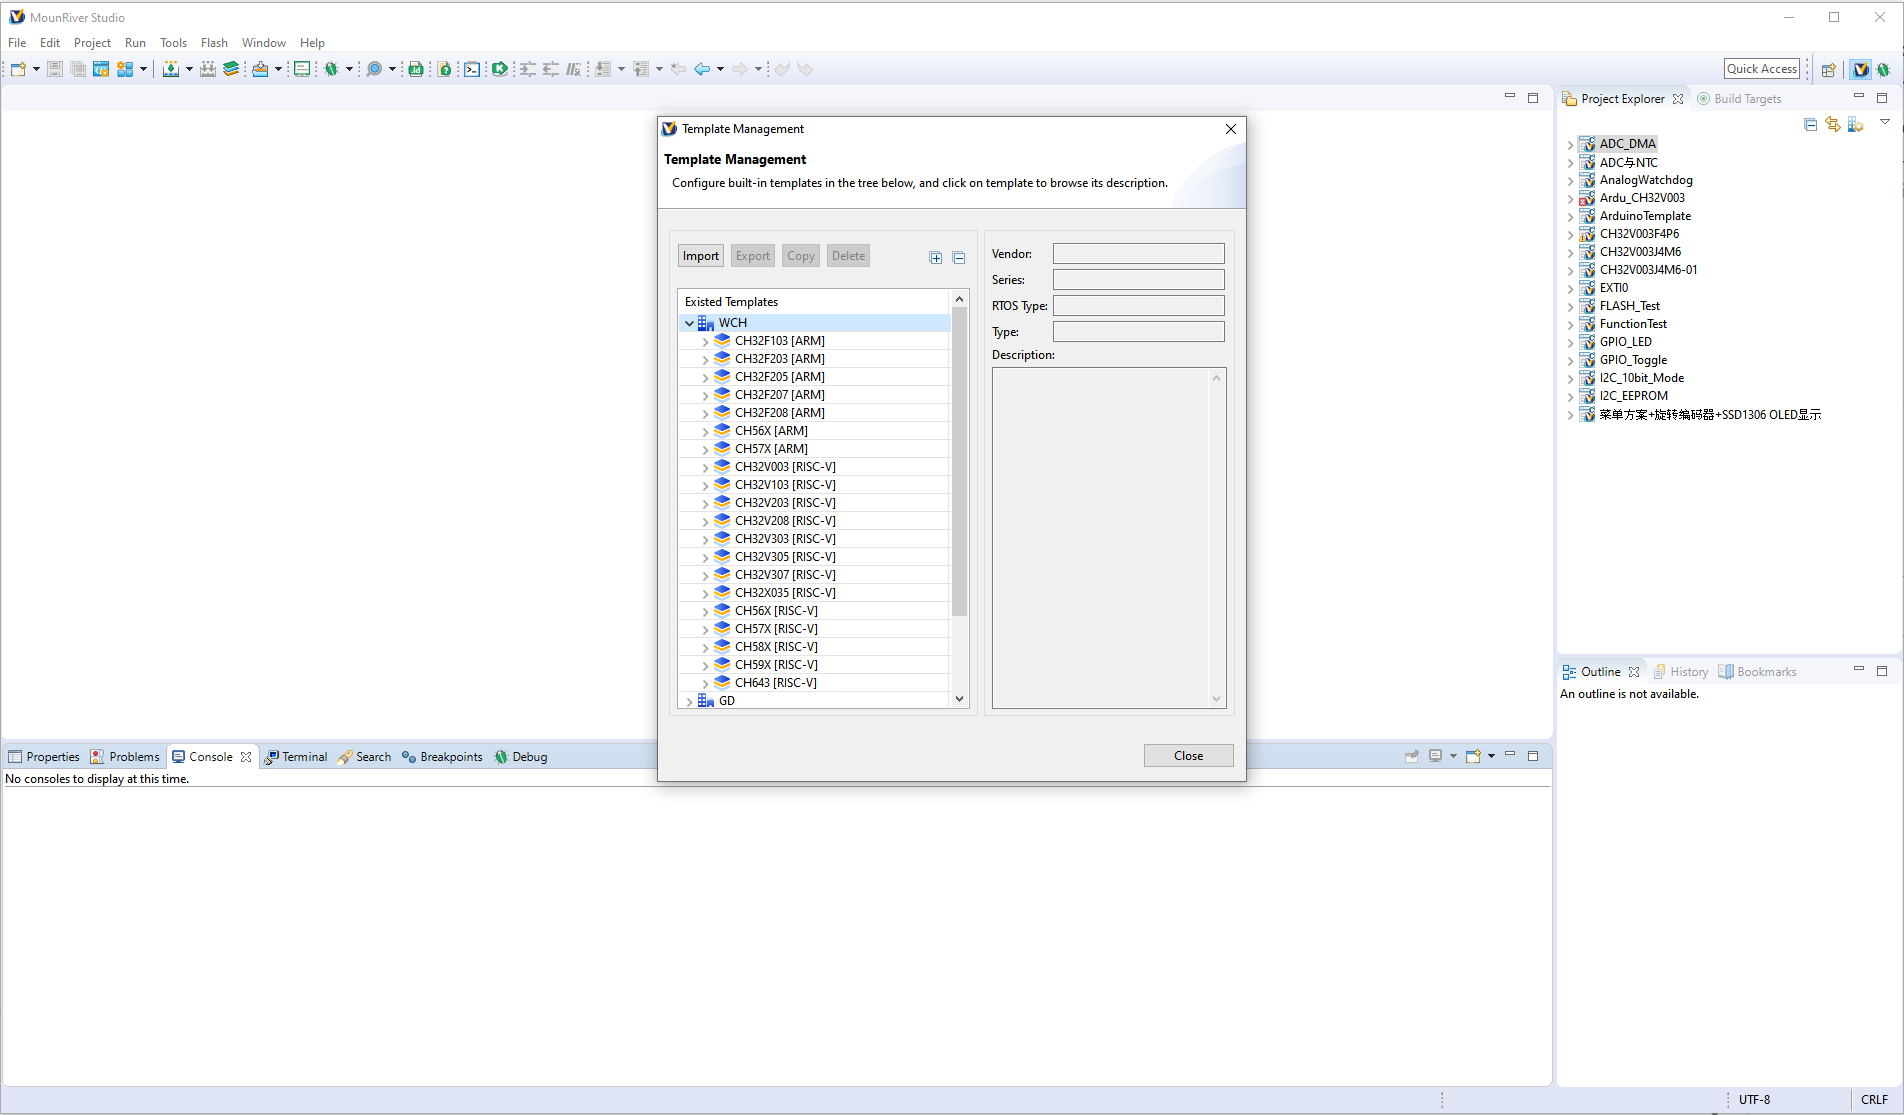The height and width of the screenshot is (1115, 1904).
Task: Click the building-gear icon in Project Explorer
Action: (x=1856, y=124)
